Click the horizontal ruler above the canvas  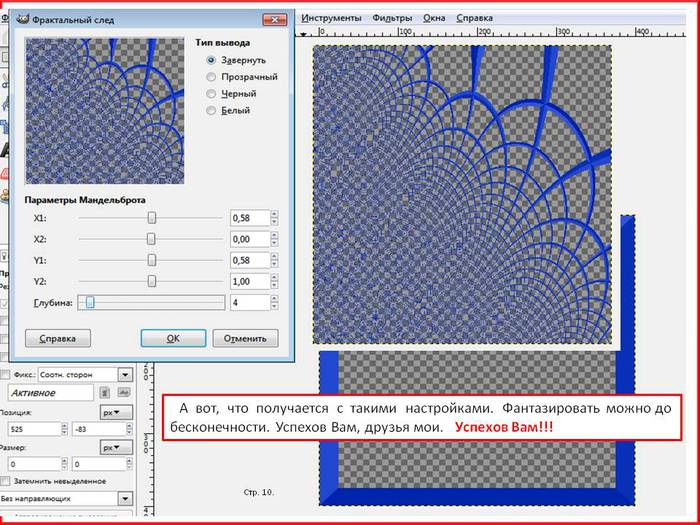point(491,32)
